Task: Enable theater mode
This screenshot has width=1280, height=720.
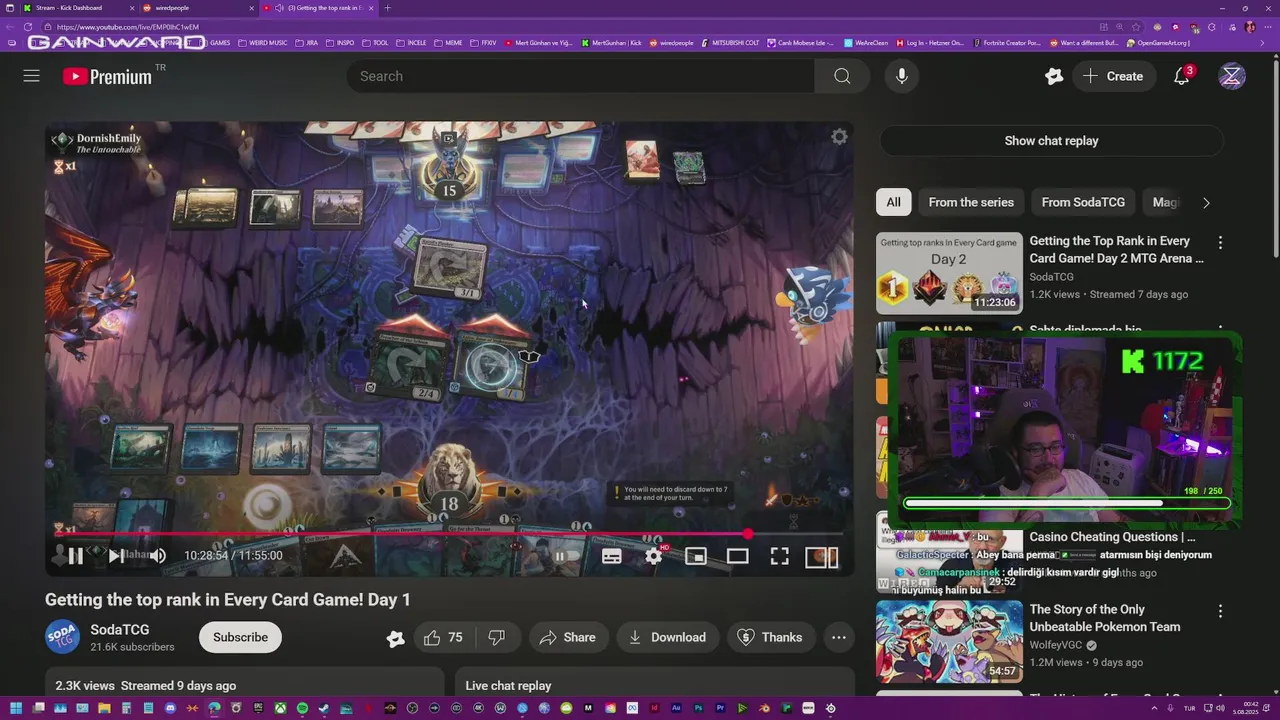Action: (x=738, y=557)
